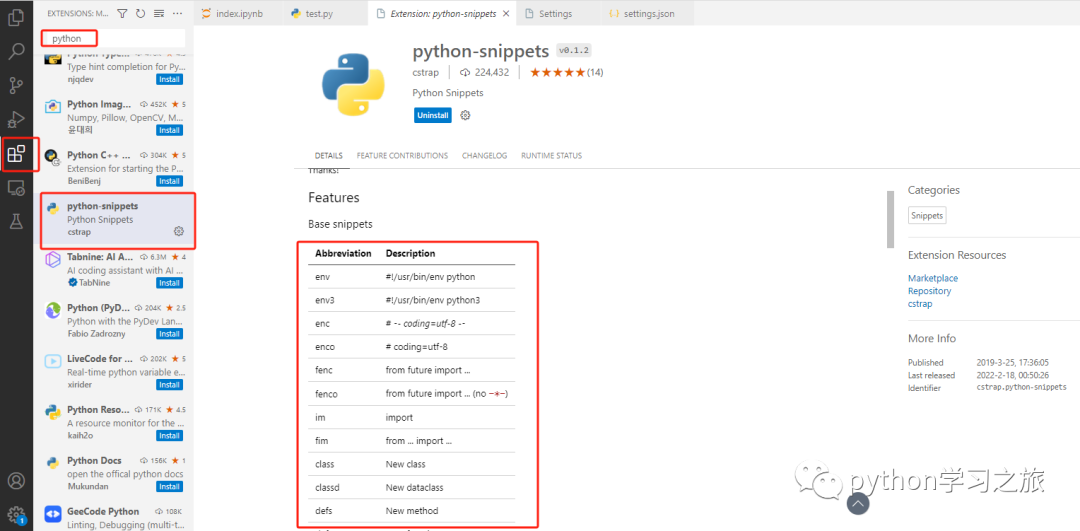The width and height of the screenshot is (1080, 531).
Task: Switch to index.ipynb tab
Action: point(239,13)
